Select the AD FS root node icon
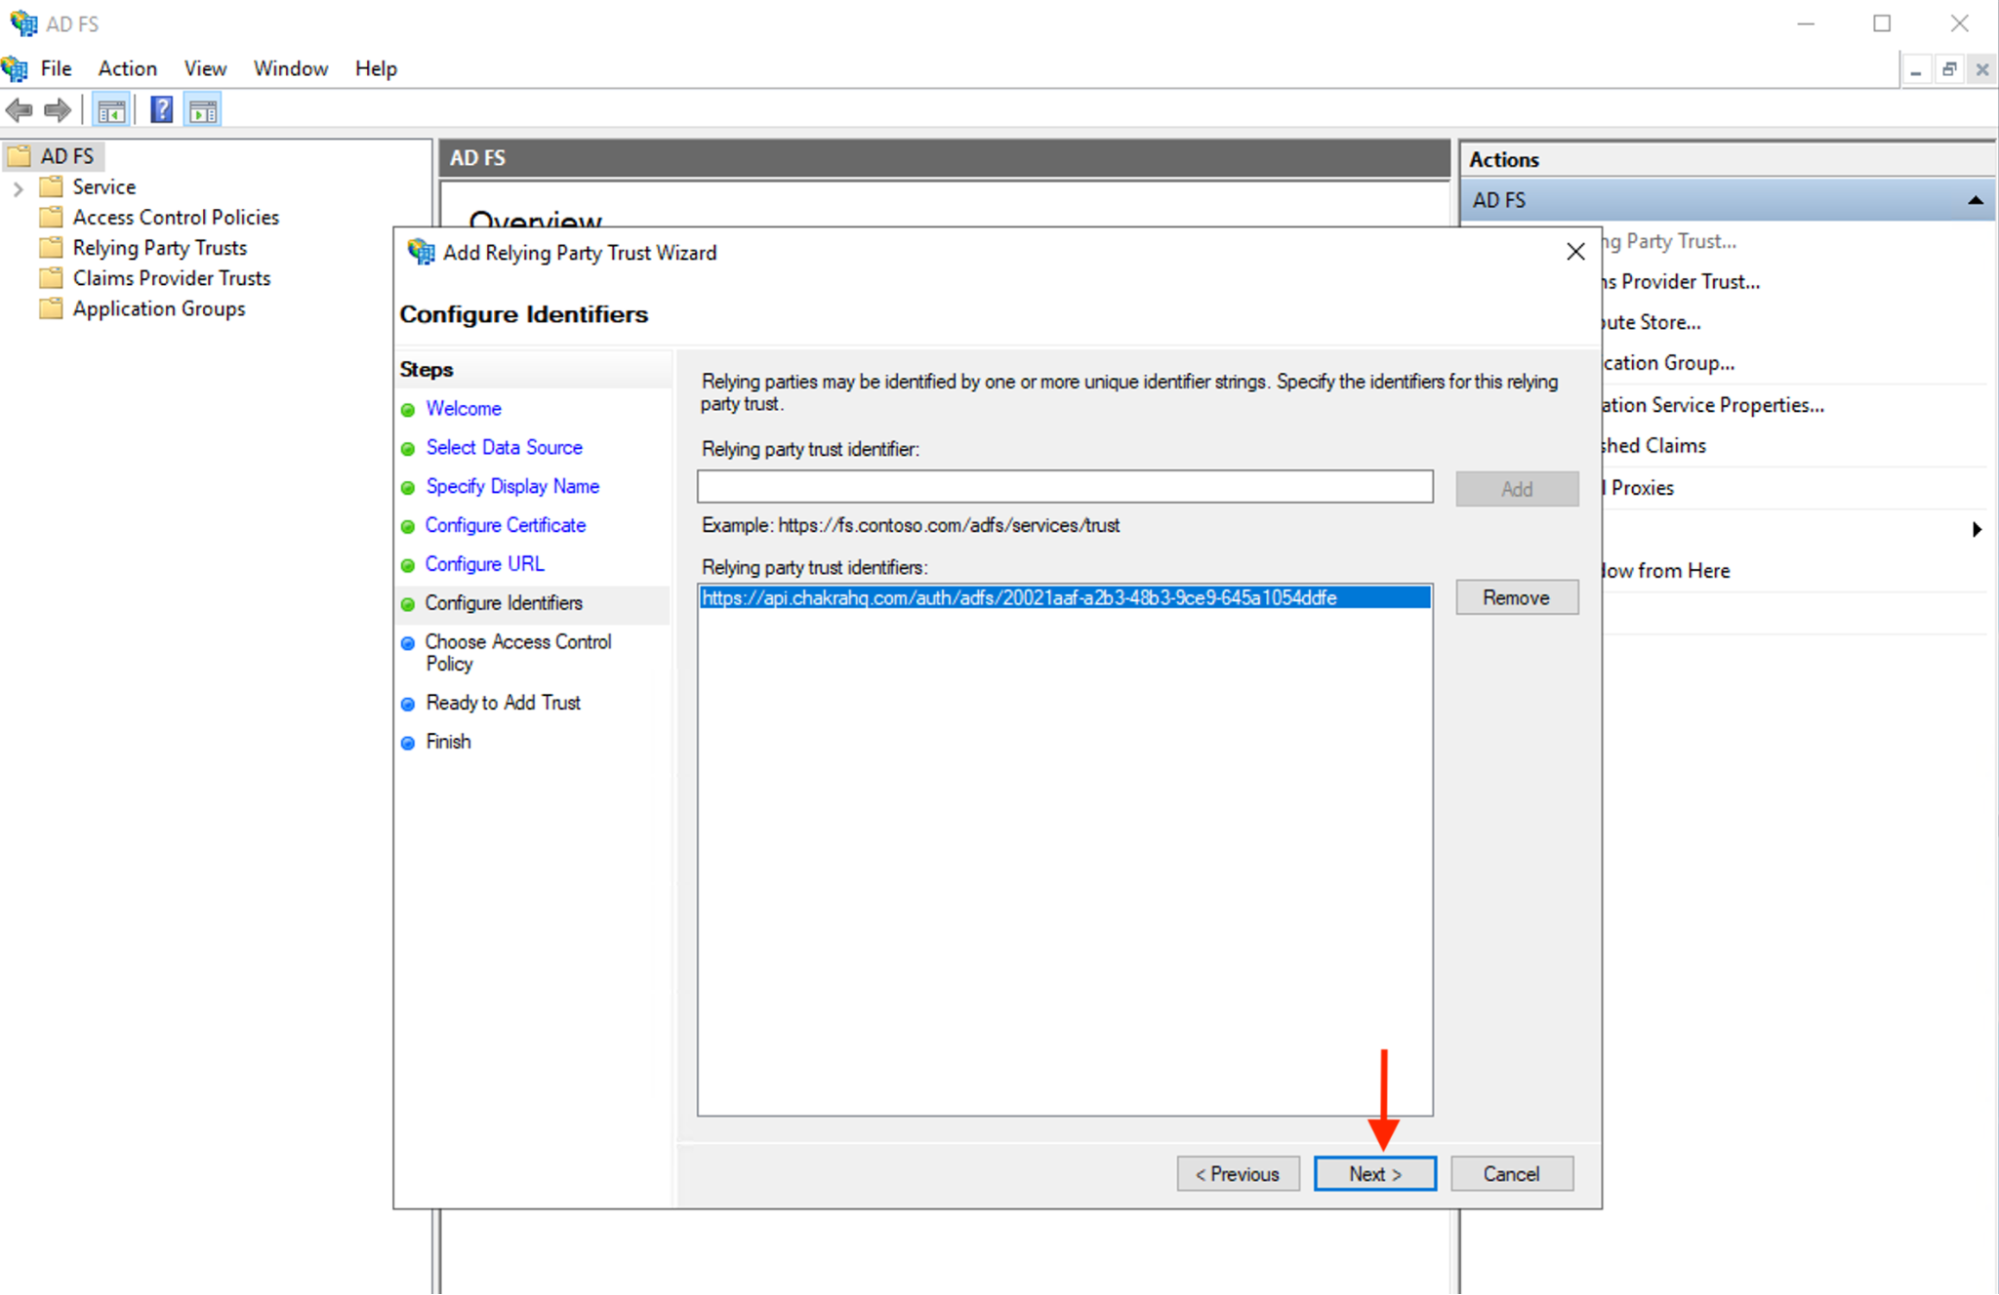The image size is (1999, 1295). pos(21,156)
